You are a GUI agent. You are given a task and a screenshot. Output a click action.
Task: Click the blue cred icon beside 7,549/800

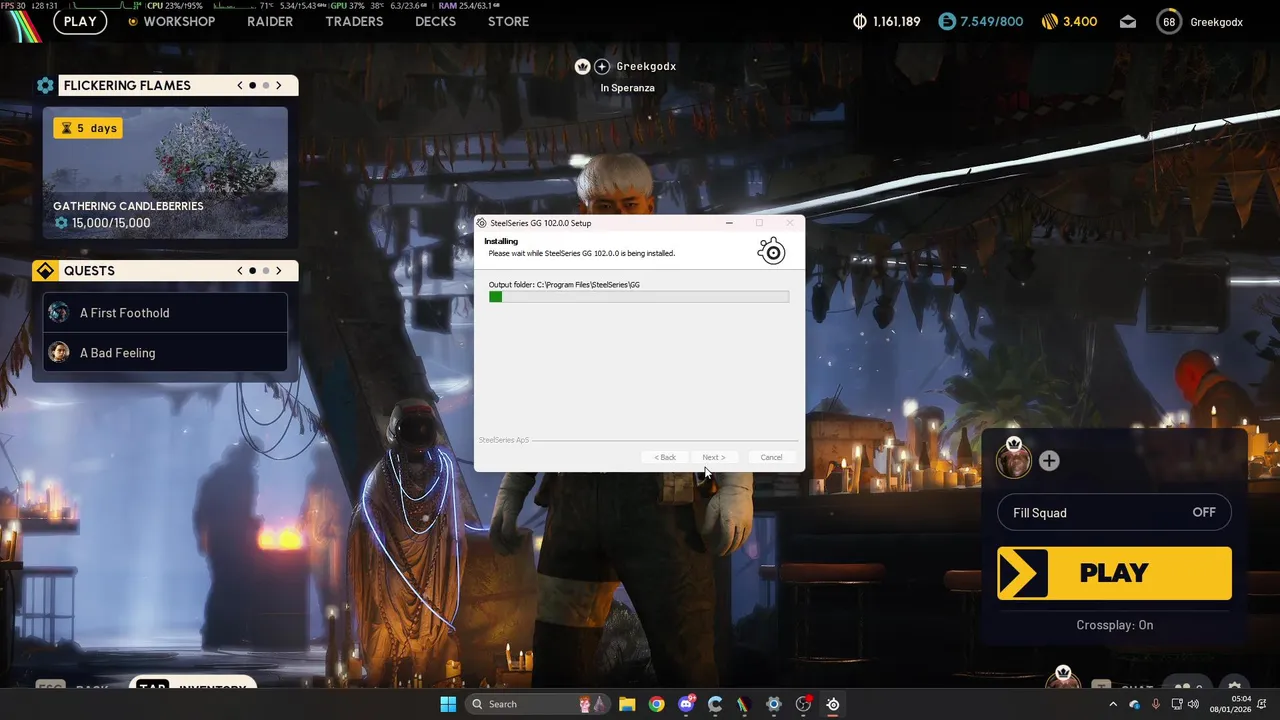coord(947,21)
